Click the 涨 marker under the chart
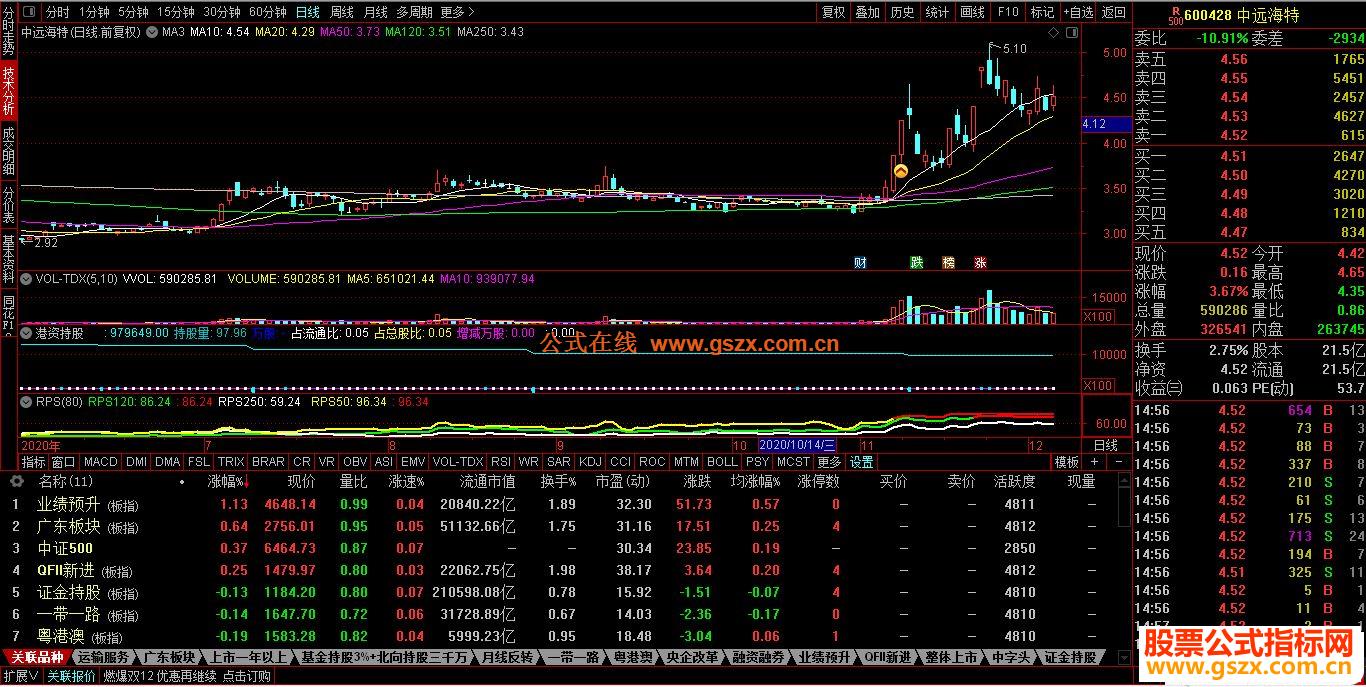Screen dimensions: 1366x687 pyautogui.click(x=980, y=263)
